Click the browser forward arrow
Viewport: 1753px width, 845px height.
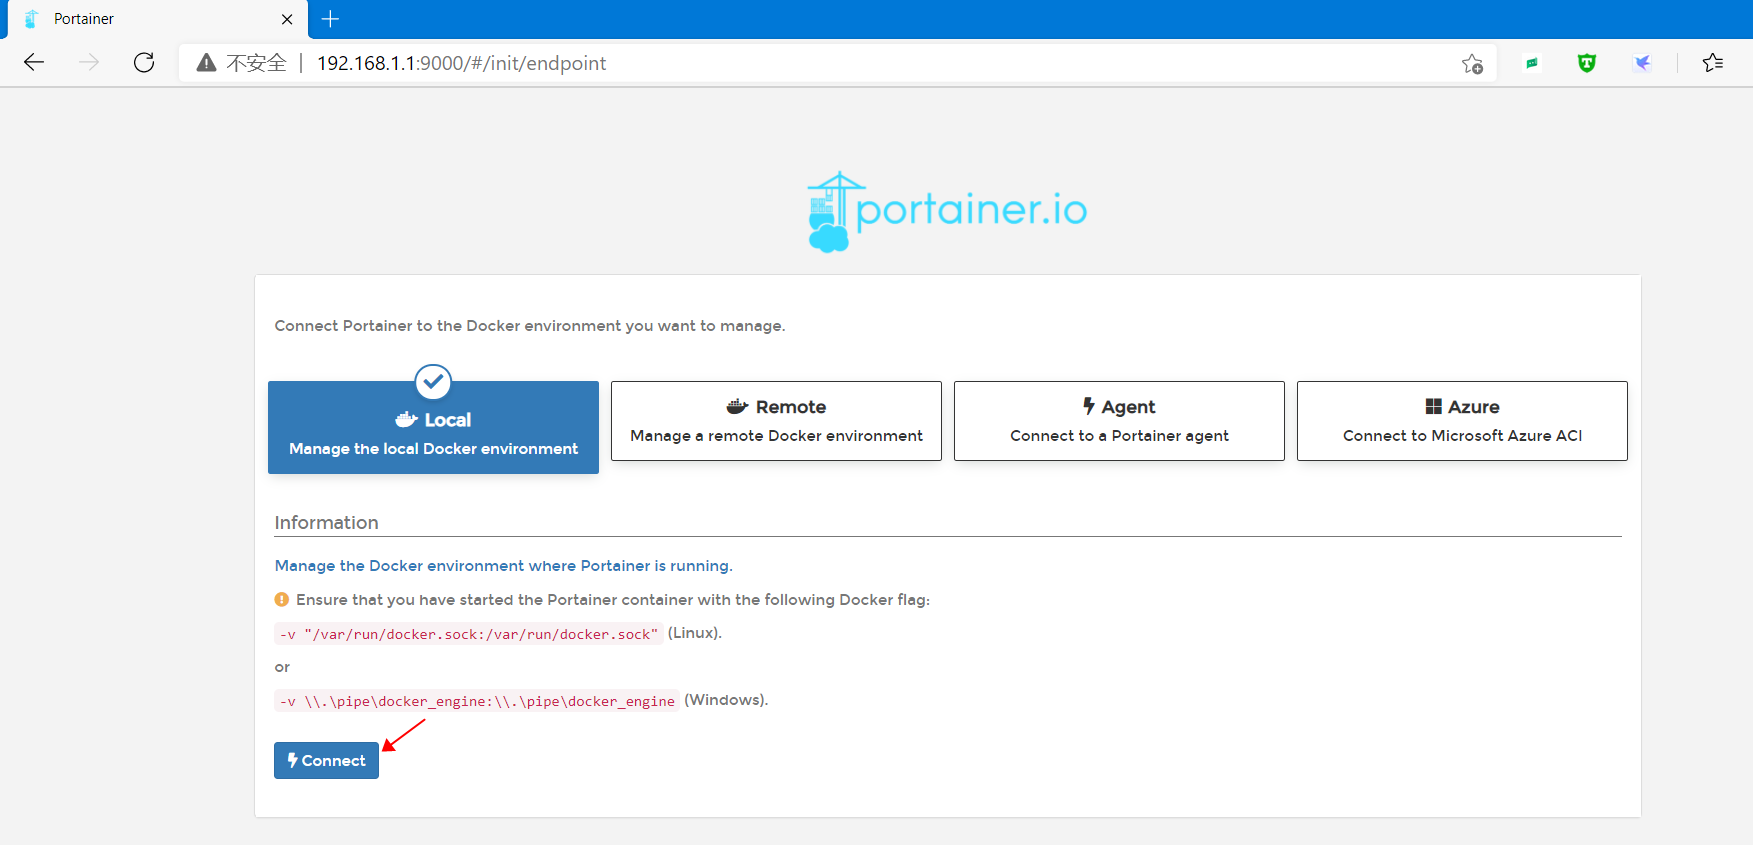point(89,63)
